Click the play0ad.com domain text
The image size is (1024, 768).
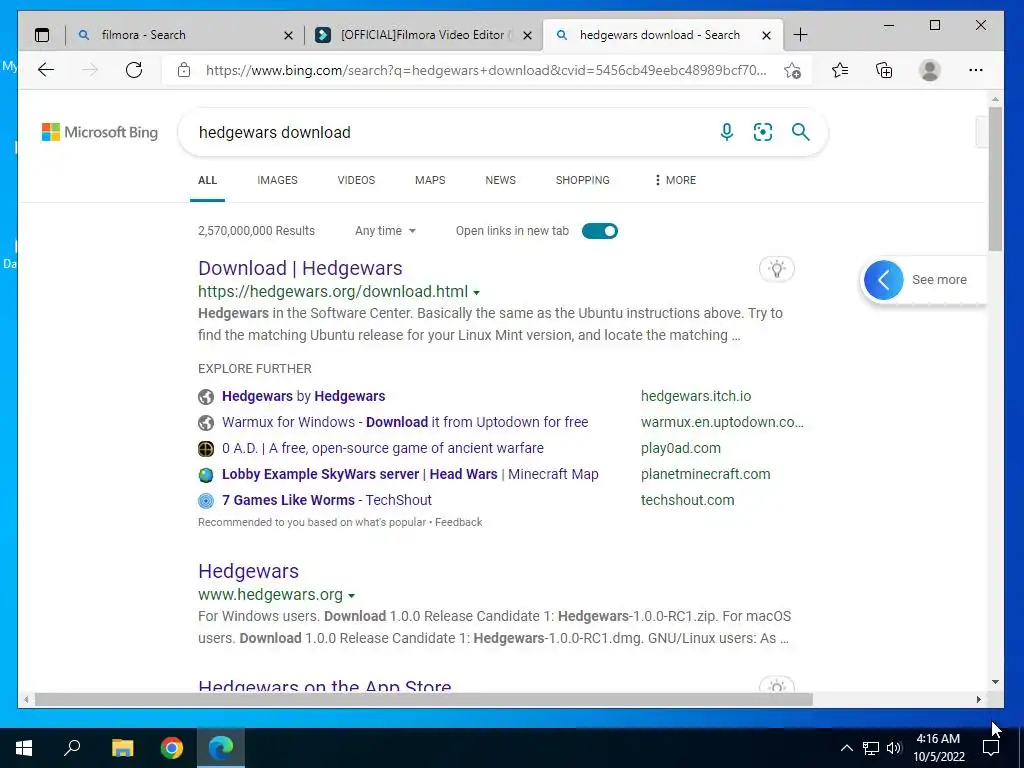tap(680, 449)
